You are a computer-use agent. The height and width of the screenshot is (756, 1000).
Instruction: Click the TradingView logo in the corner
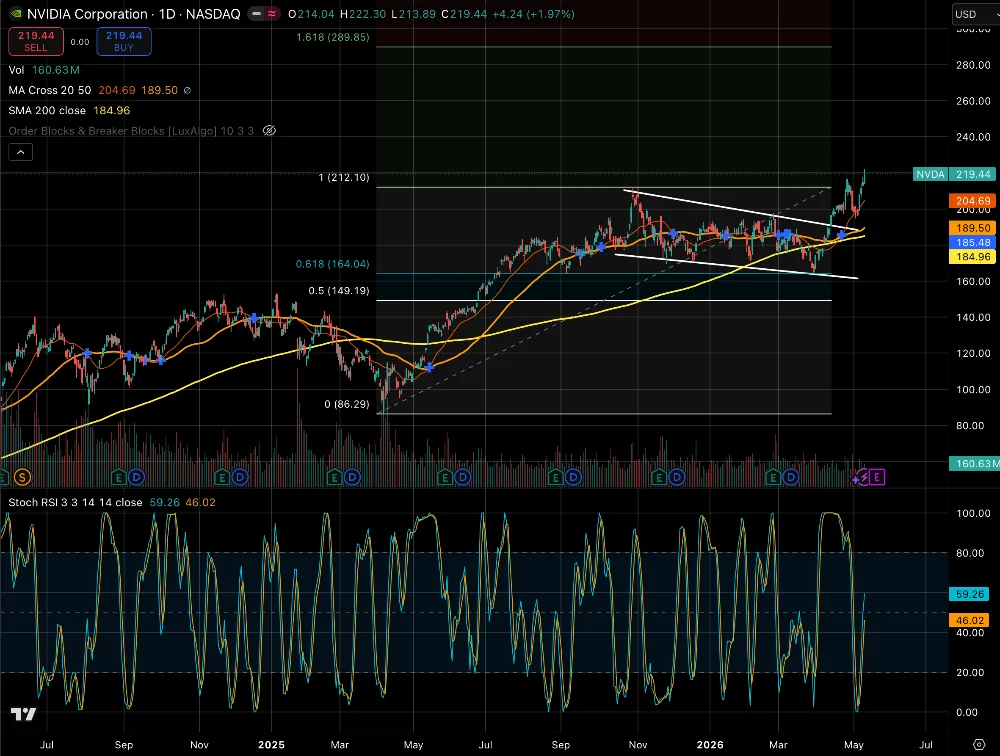pos(23,715)
